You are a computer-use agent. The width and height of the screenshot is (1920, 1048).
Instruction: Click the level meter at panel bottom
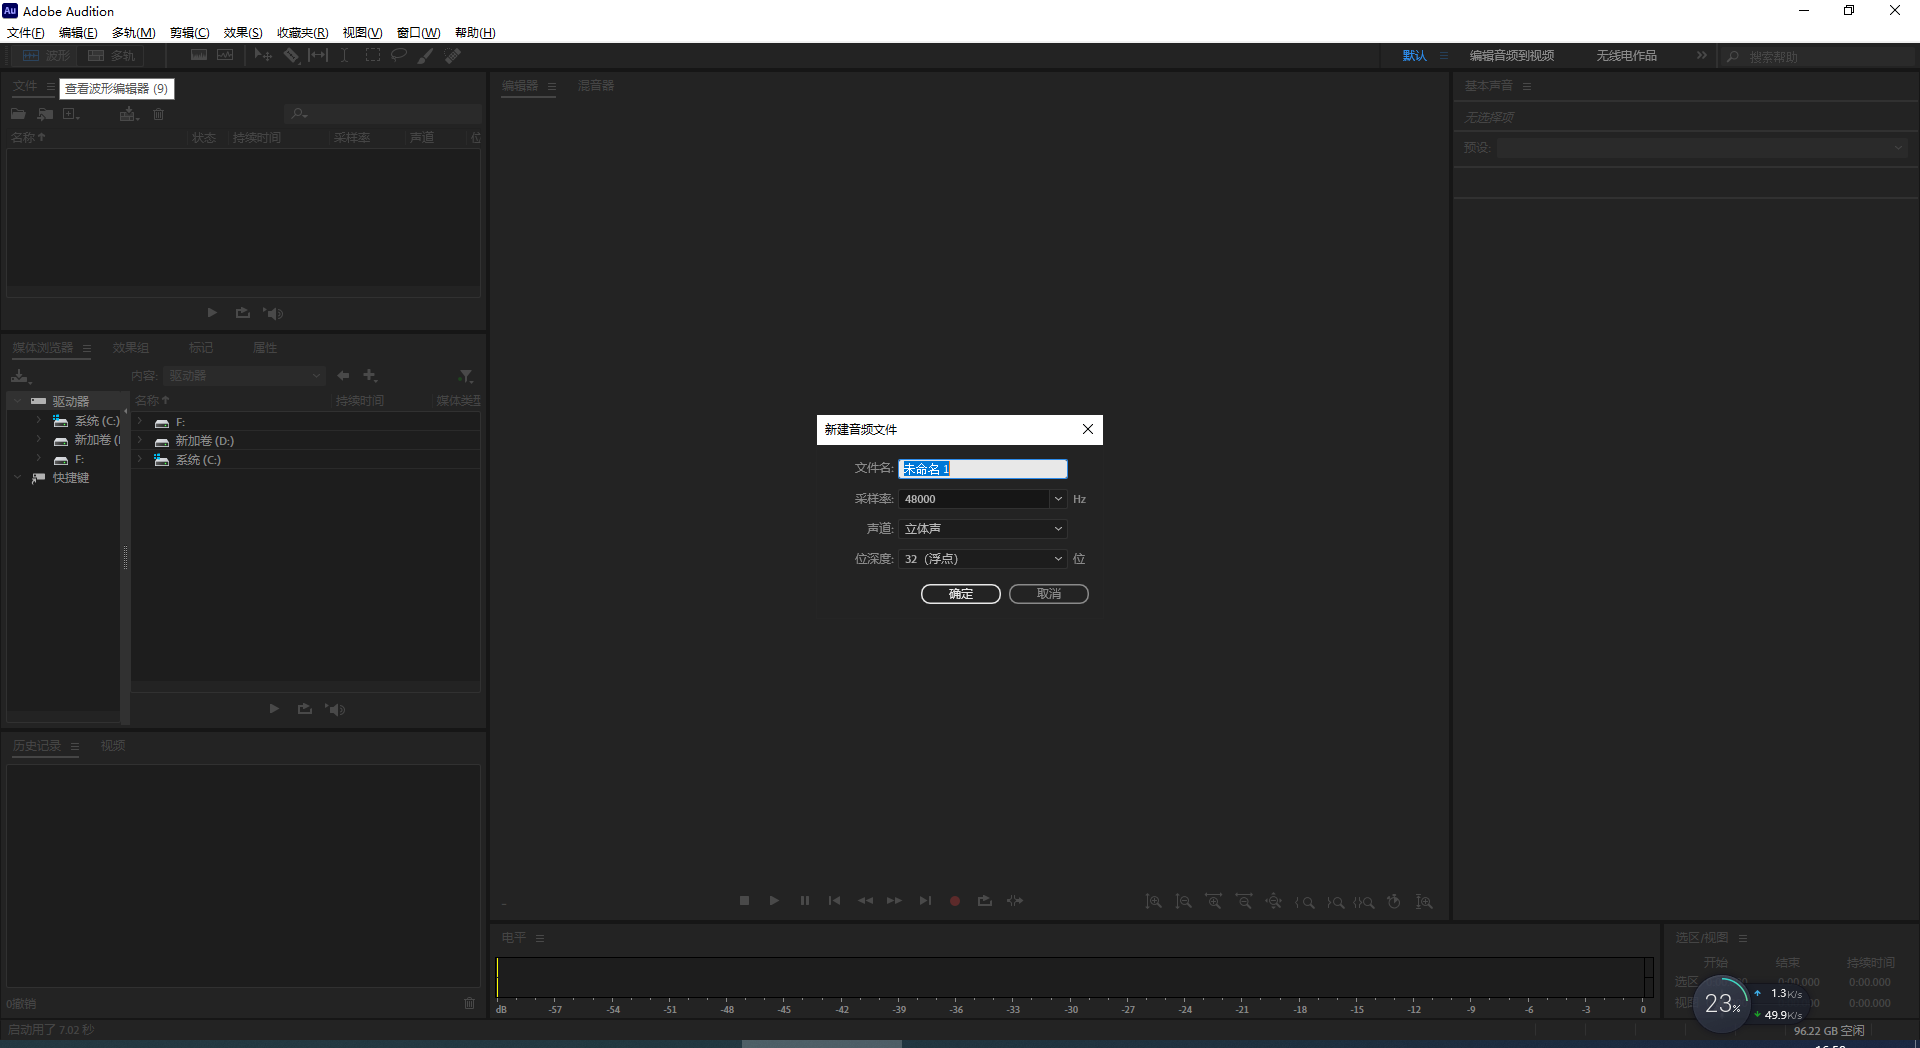point(1072,978)
